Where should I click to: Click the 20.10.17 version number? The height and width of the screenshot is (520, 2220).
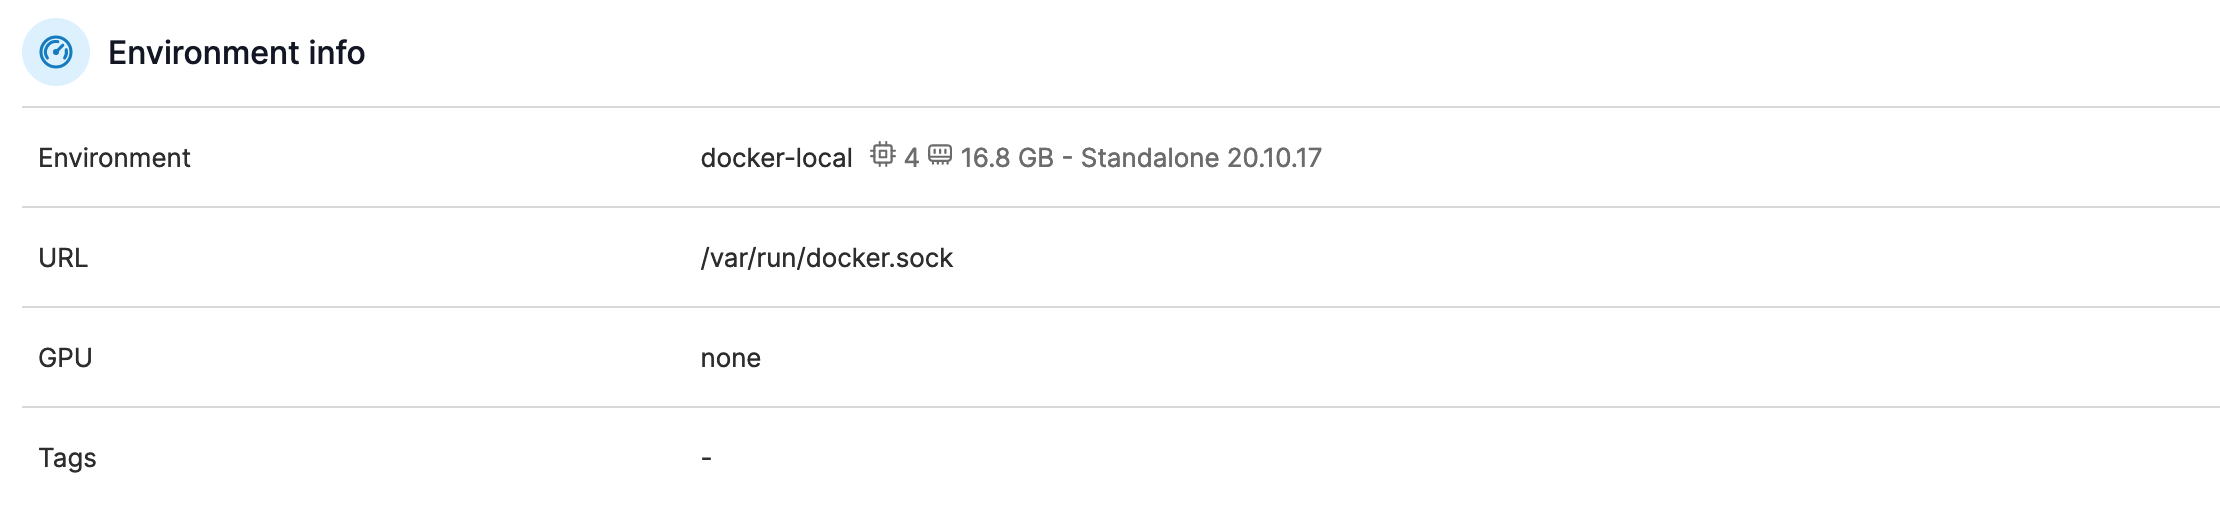tap(1274, 158)
